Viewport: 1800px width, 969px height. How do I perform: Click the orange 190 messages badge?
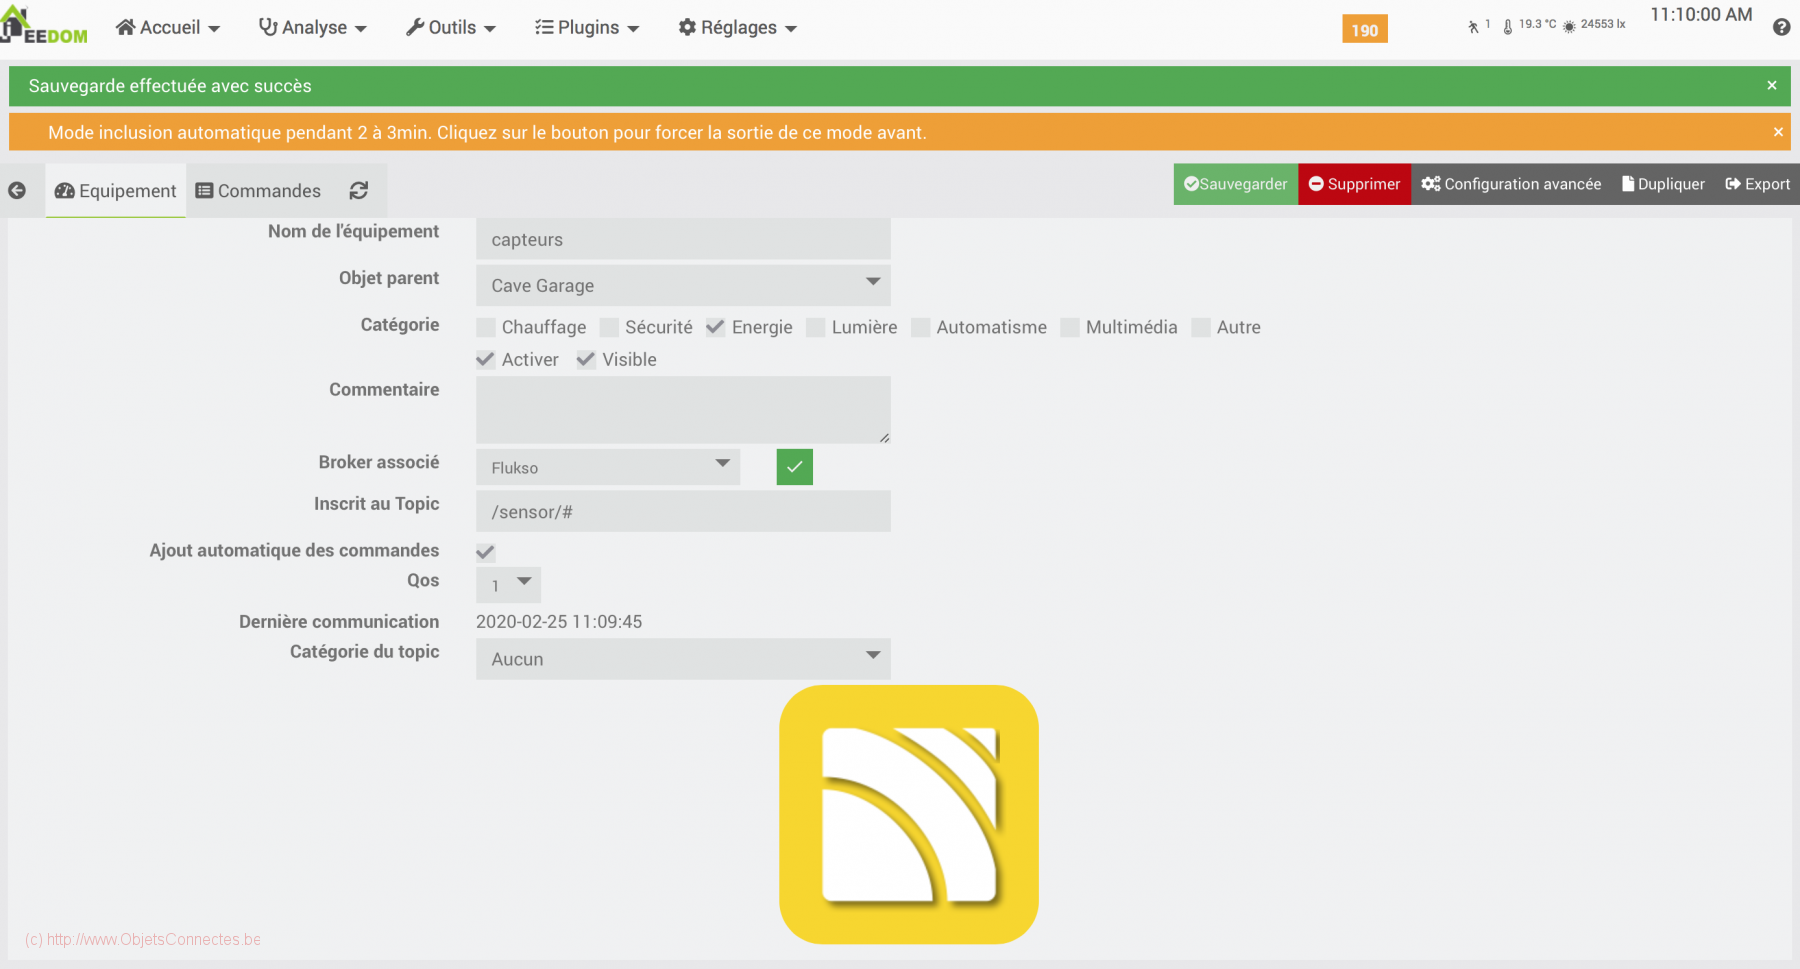click(1365, 30)
